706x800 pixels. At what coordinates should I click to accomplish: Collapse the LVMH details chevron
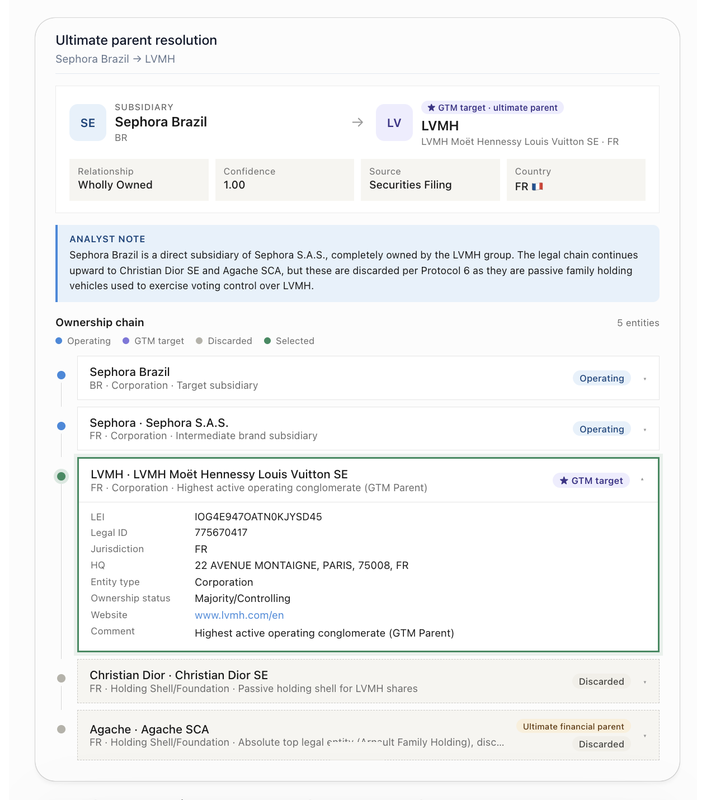[x=642, y=480]
